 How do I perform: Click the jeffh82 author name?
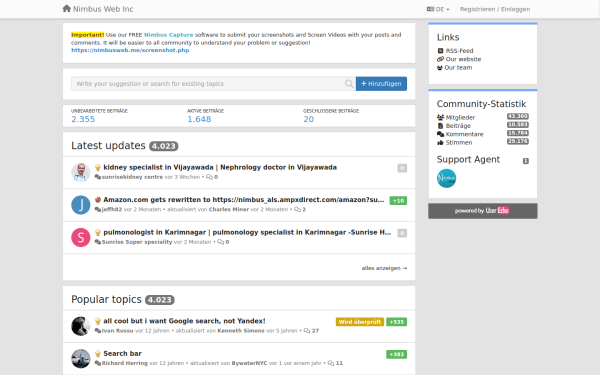click(x=111, y=210)
